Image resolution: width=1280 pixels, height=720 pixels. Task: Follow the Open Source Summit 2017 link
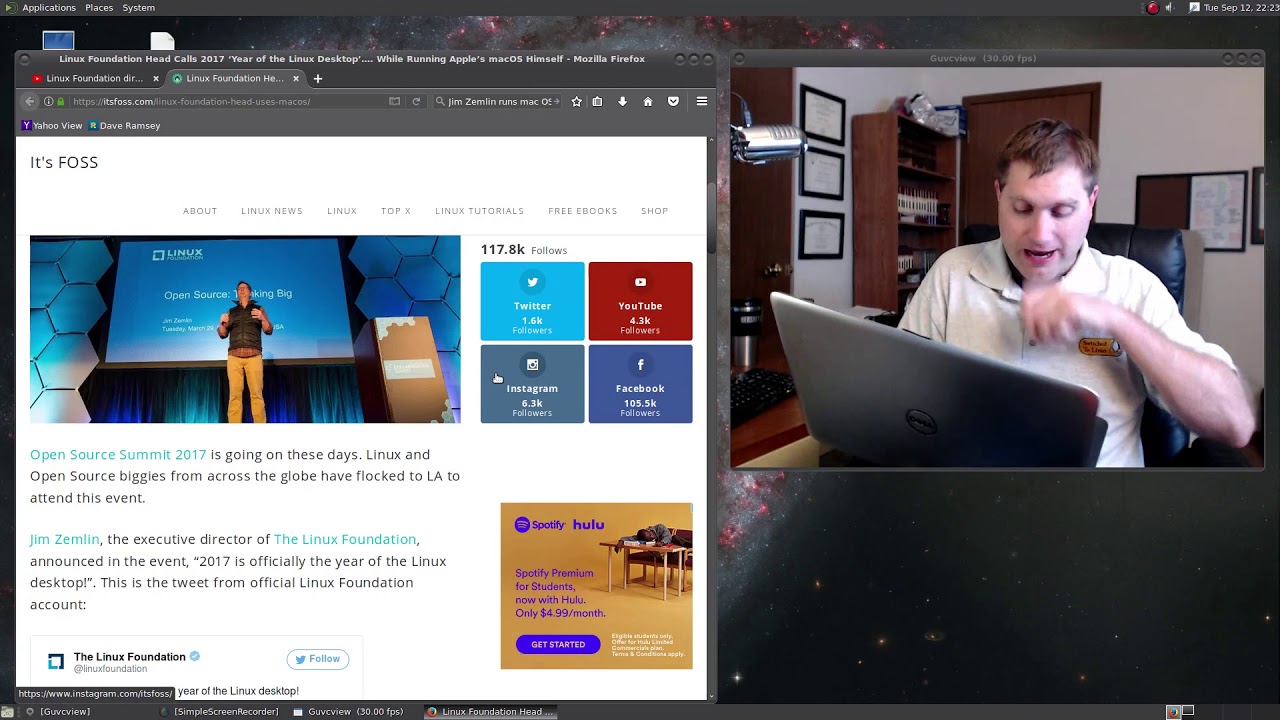pyautogui.click(x=118, y=454)
